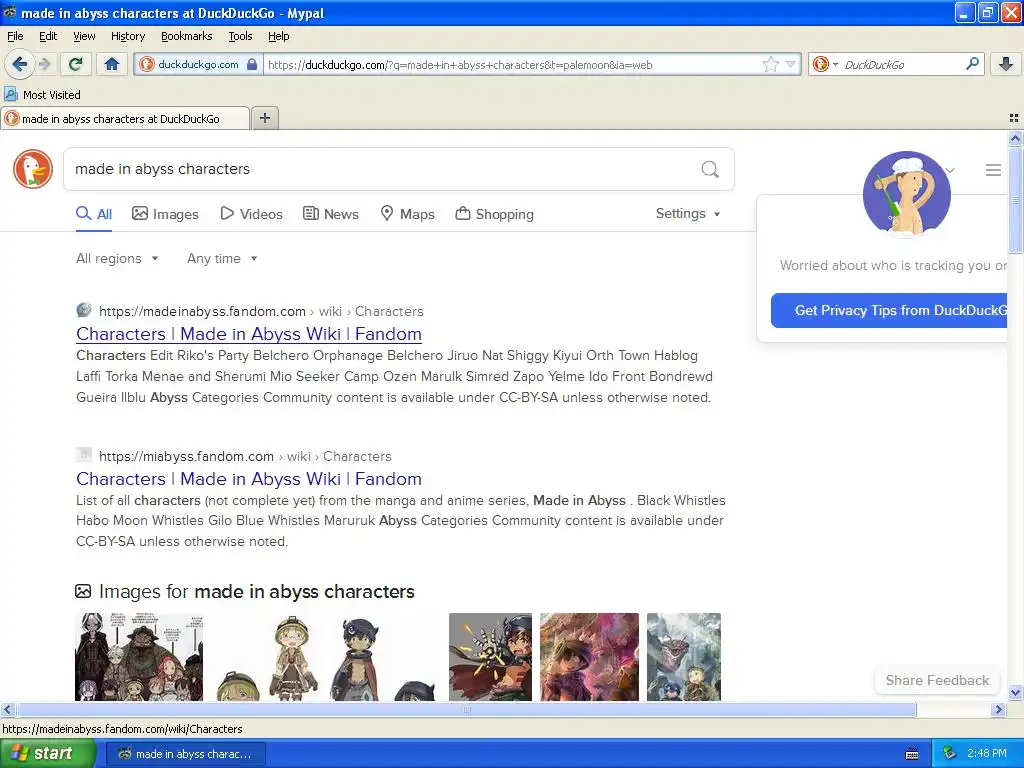Select the All results tab
The image size is (1024, 768).
[94, 214]
